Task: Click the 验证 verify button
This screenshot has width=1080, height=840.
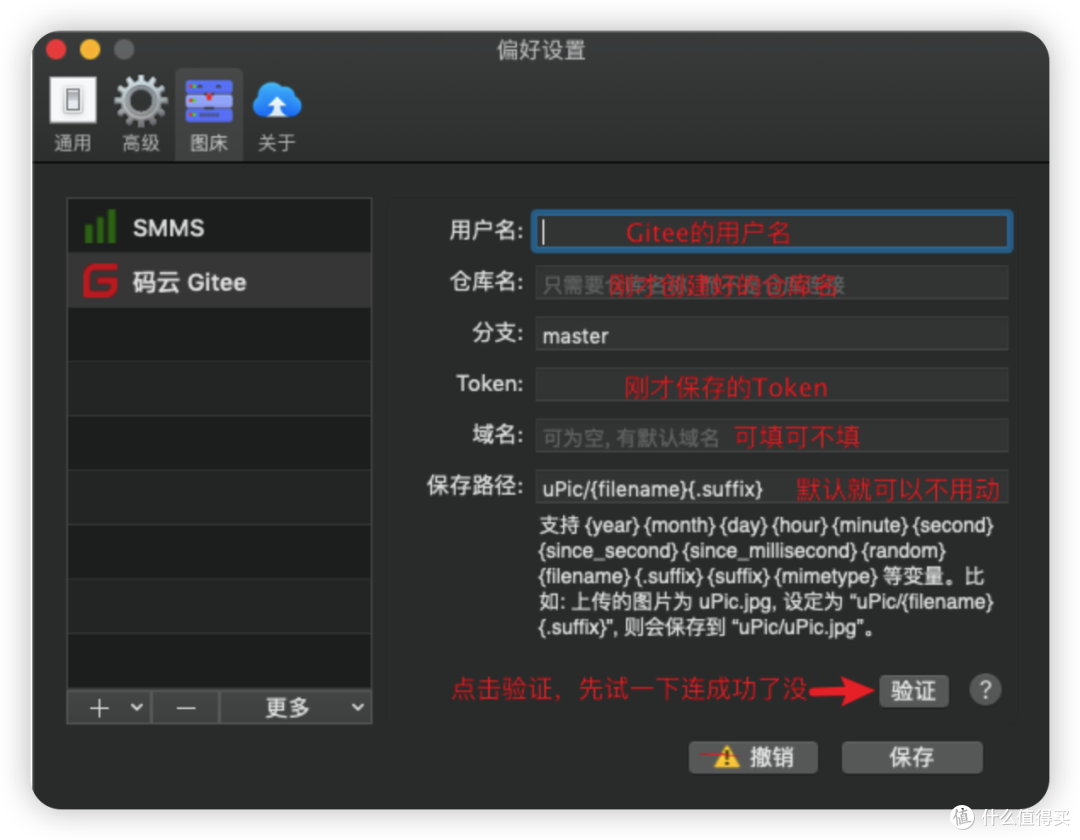Action: 913,691
